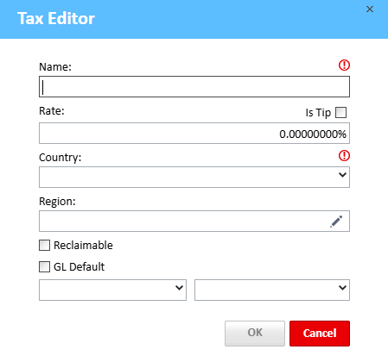388x362 pixels.
Task: Open the Region editor pencil icon
Action: tap(336, 221)
